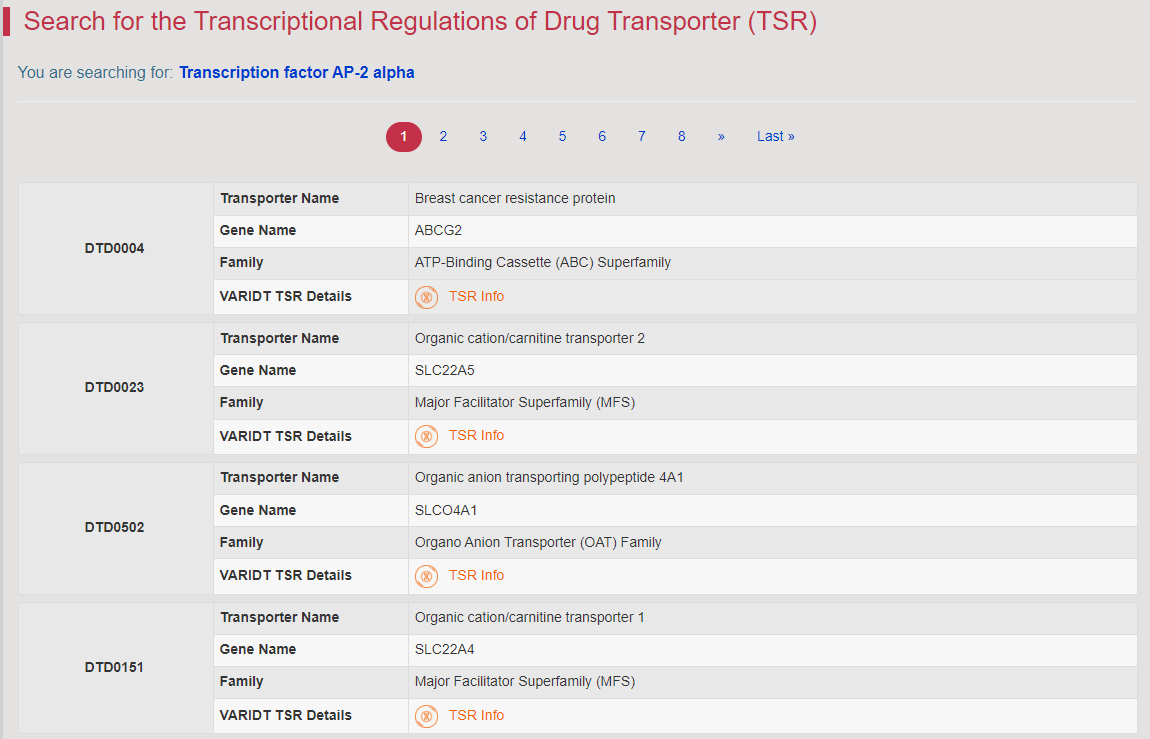The image size is (1150, 739).
Task: Click the TSR icon for SLC22A5
Action: point(426,436)
